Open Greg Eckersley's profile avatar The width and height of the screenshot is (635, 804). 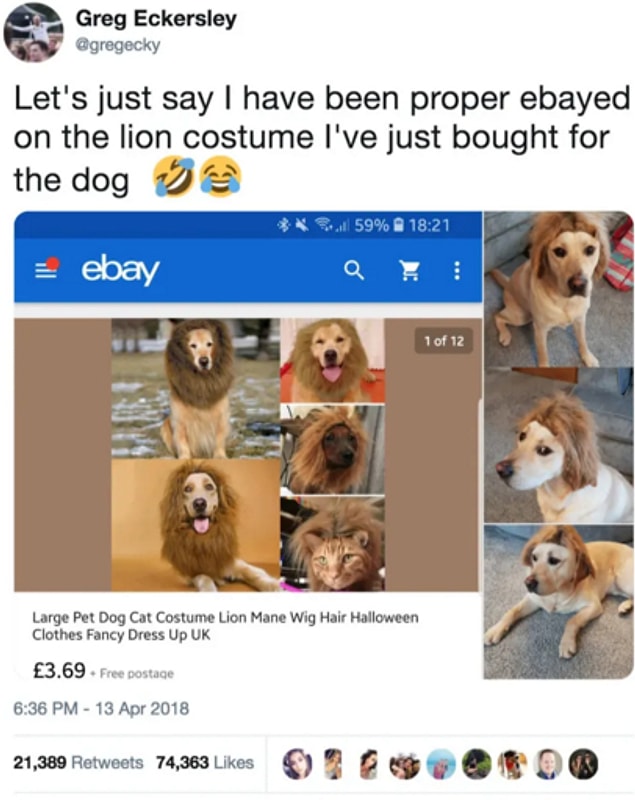click(33, 32)
